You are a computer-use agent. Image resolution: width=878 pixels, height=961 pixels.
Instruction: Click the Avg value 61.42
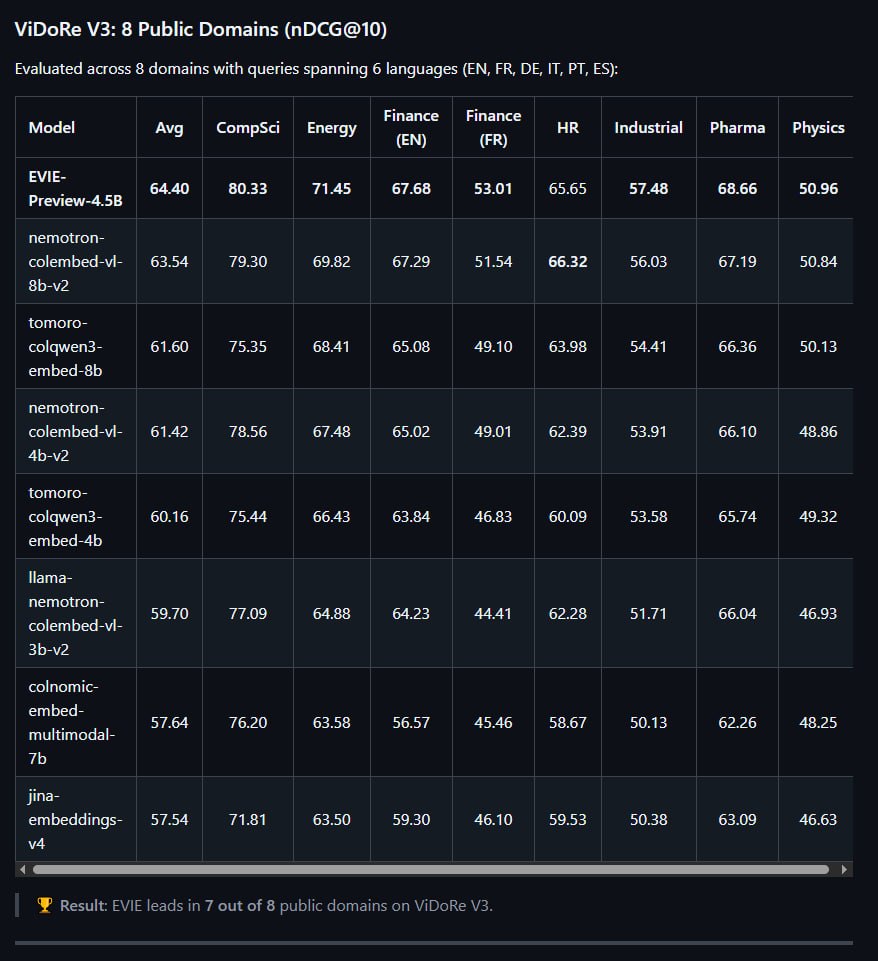click(169, 431)
